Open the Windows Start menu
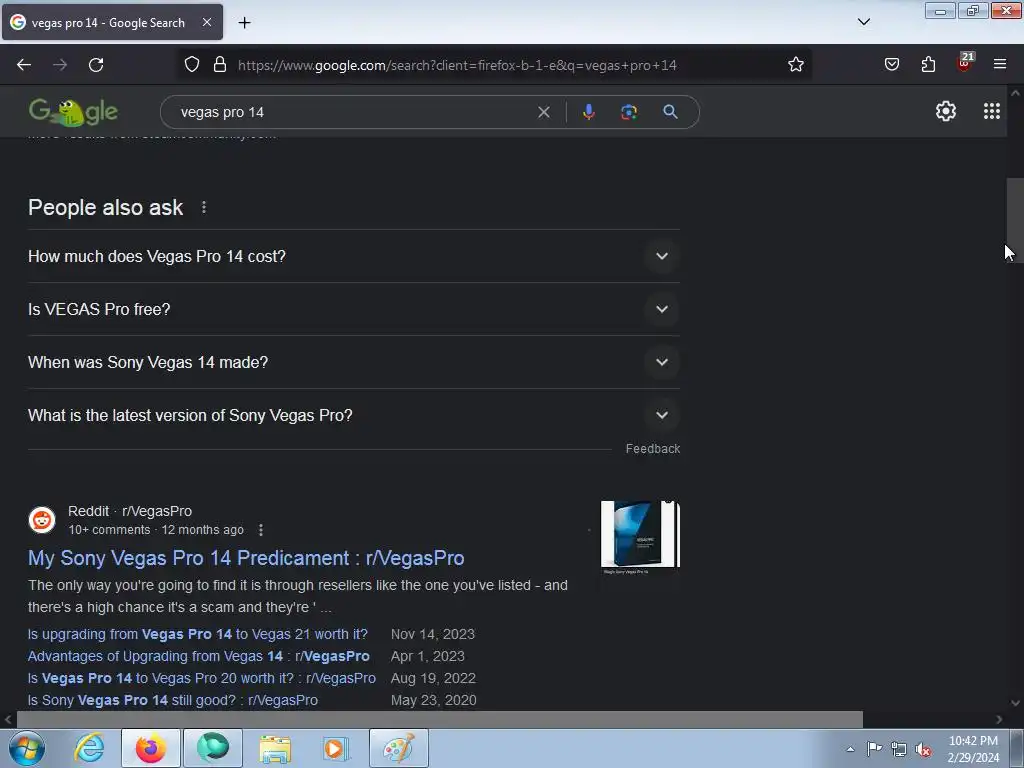The height and width of the screenshot is (768, 1024). 26,748
